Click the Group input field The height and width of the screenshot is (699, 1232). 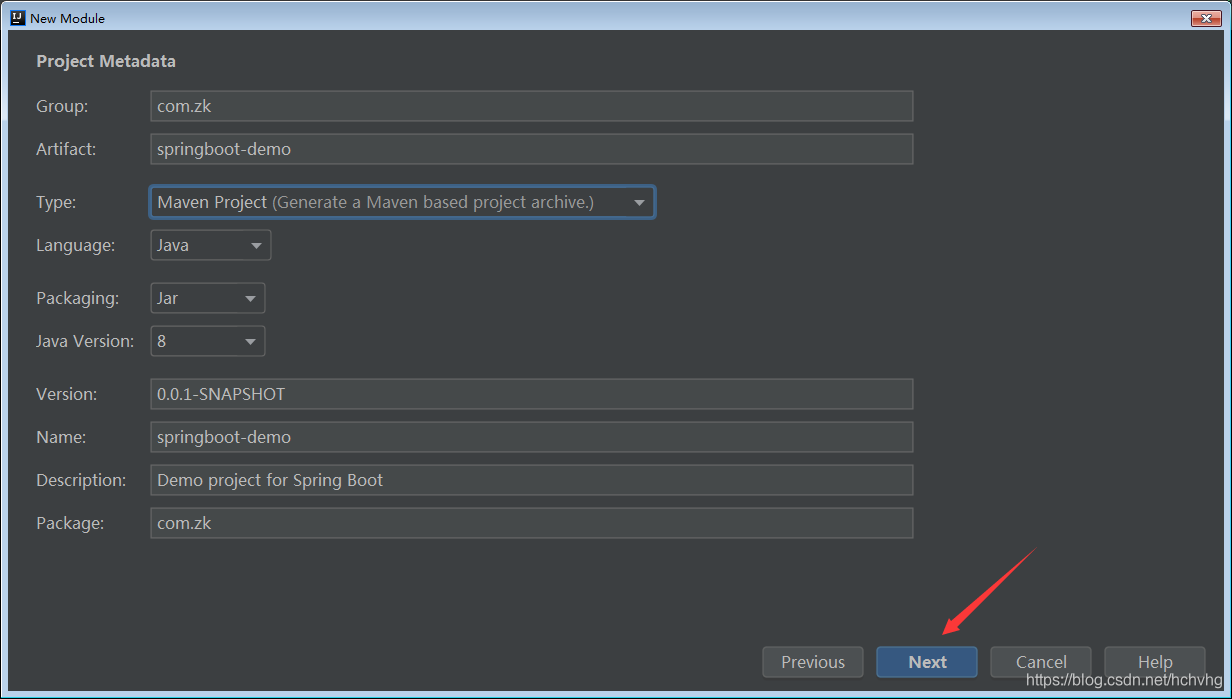[x=531, y=106]
